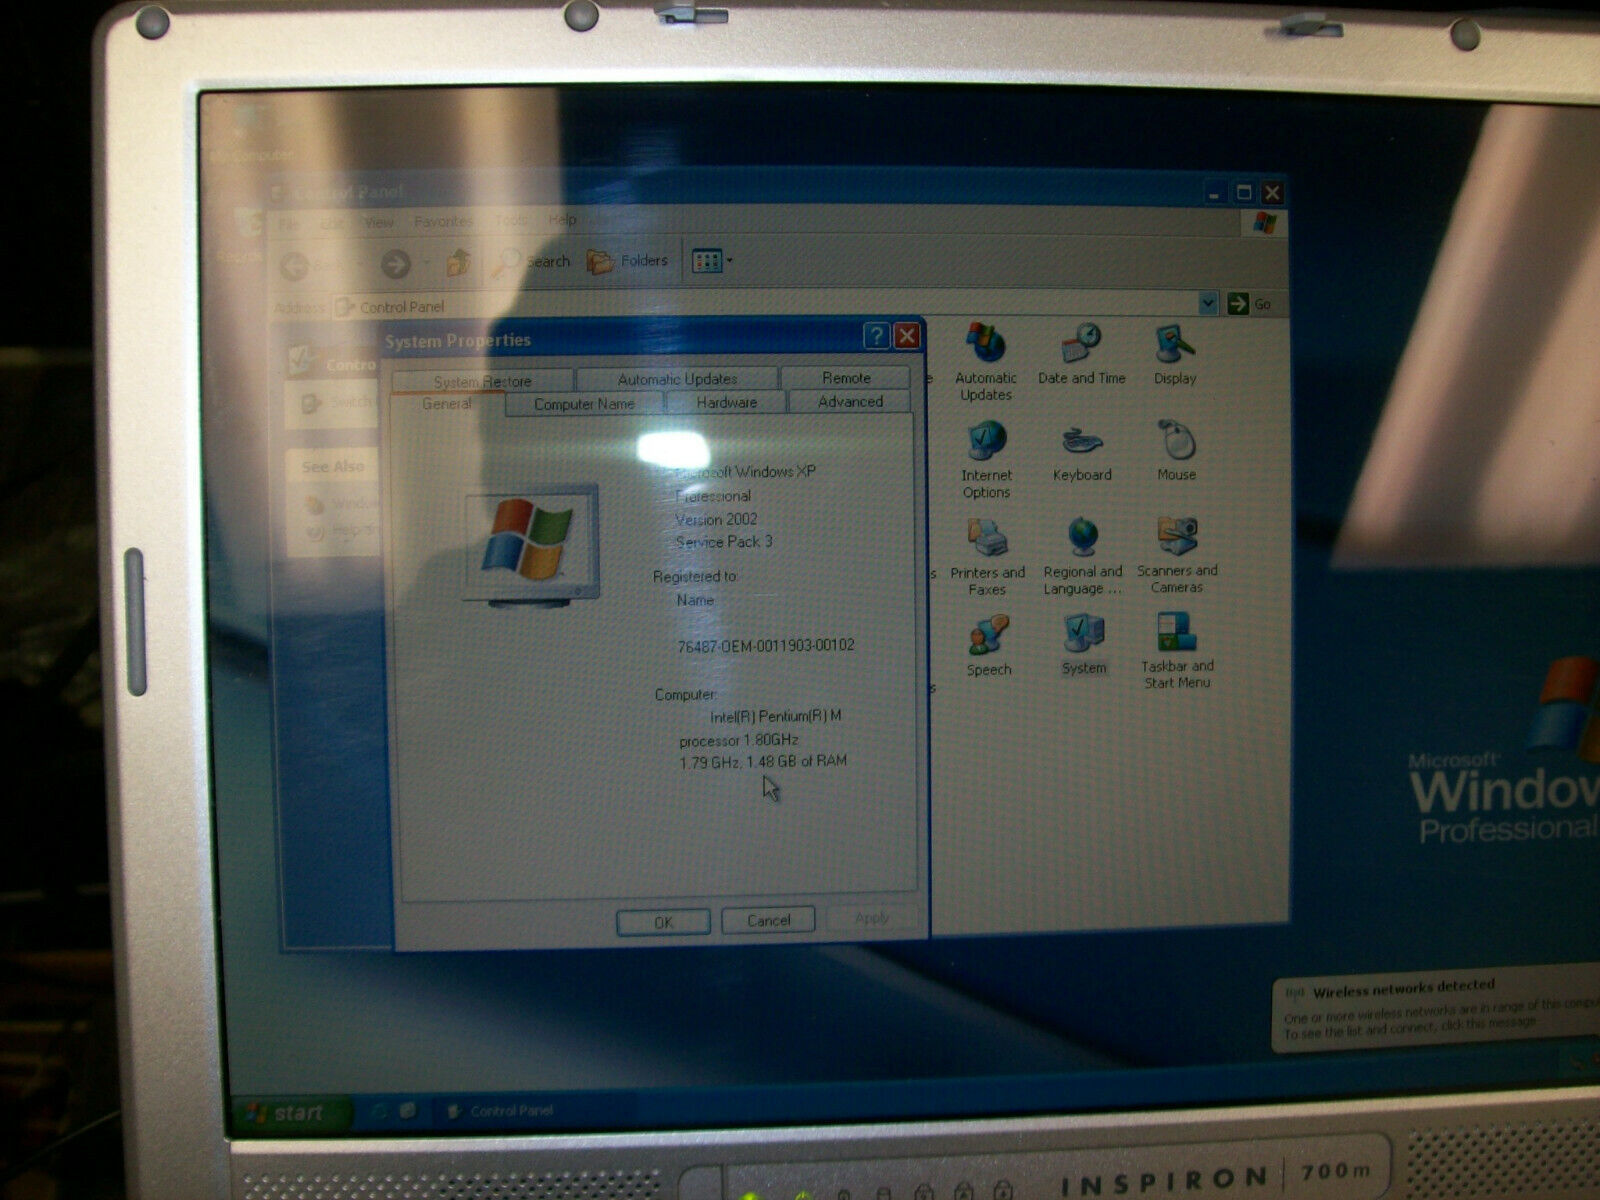This screenshot has width=1600, height=1200.
Task: Select the General tab
Action: pos(446,404)
